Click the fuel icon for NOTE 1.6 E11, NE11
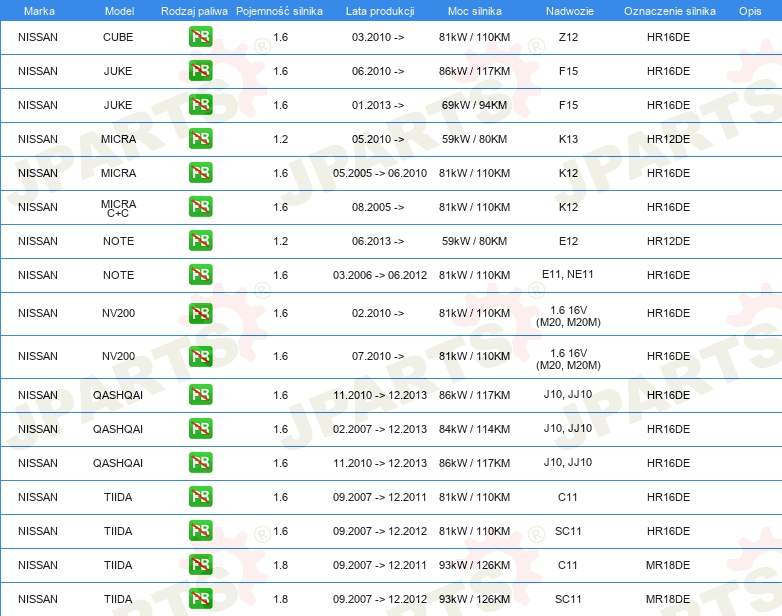The width and height of the screenshot is (782, 616). [x=200, y=274]
